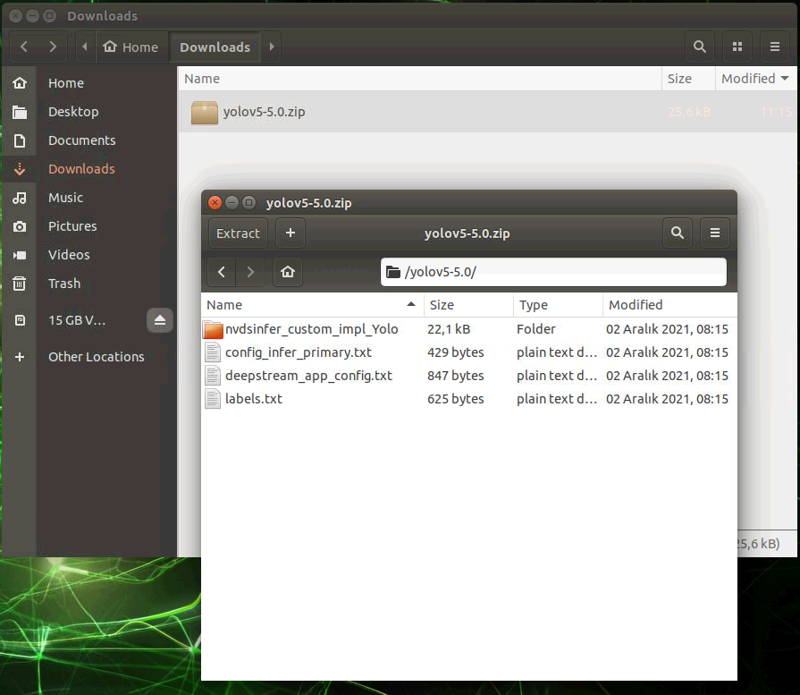Image resolution: width=800 pixels, height=695 pixels.
Task: Open the Trash in the sidebar
Action: click(63, 283)
